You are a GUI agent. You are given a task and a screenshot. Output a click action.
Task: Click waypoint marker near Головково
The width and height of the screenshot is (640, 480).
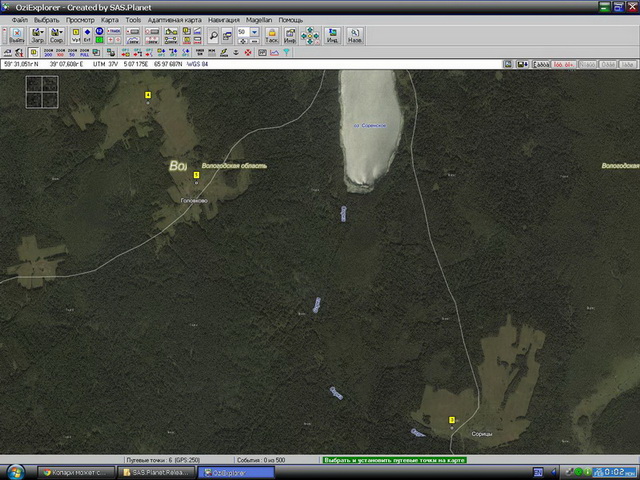click(197, 176)
